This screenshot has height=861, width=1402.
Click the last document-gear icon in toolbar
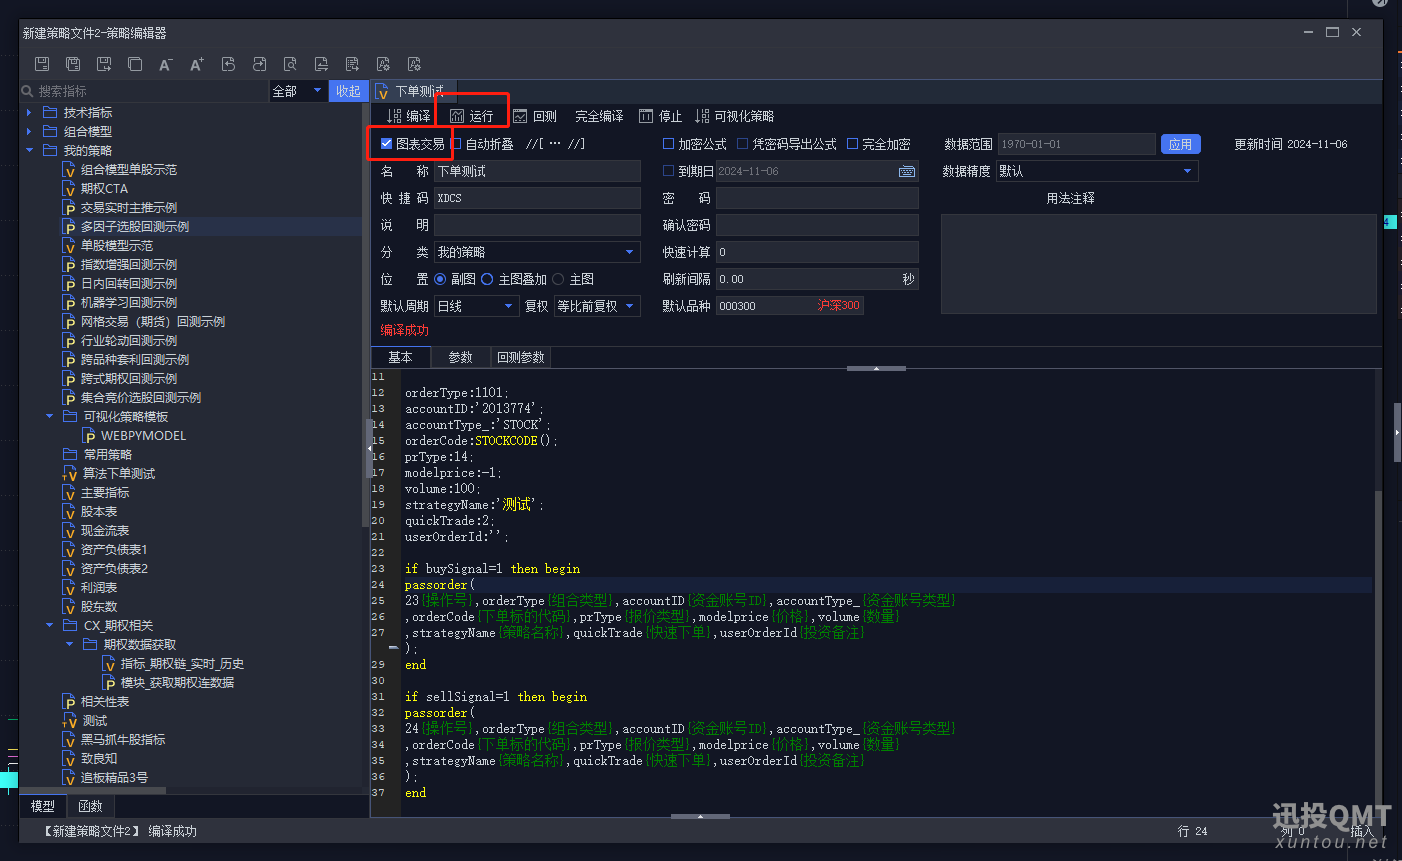pos(414,64)
